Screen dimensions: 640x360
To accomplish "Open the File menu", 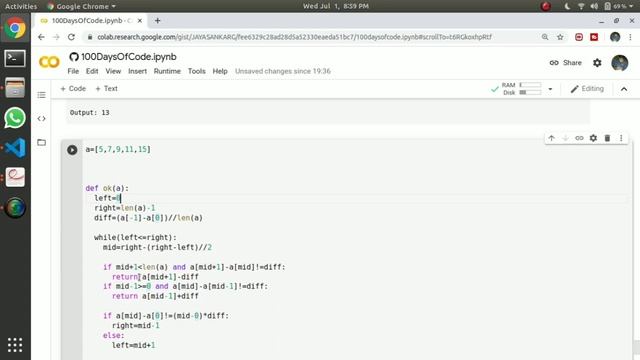I will 73,71.
